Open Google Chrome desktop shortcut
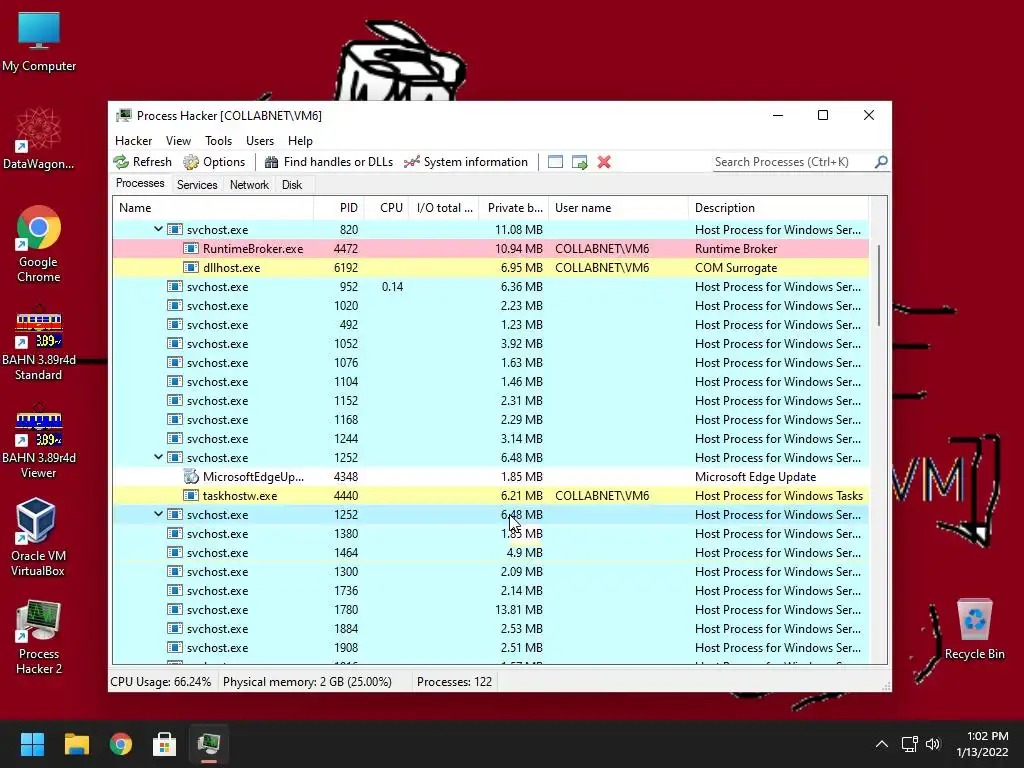This screenshot has height=768, width=1024. pos(39,244)
